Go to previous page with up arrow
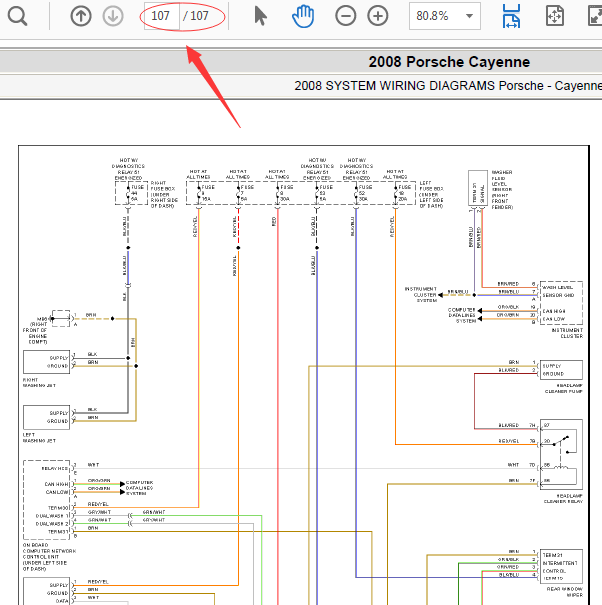Viewport: 602px width, 605px height. click(x=81, y=16)
